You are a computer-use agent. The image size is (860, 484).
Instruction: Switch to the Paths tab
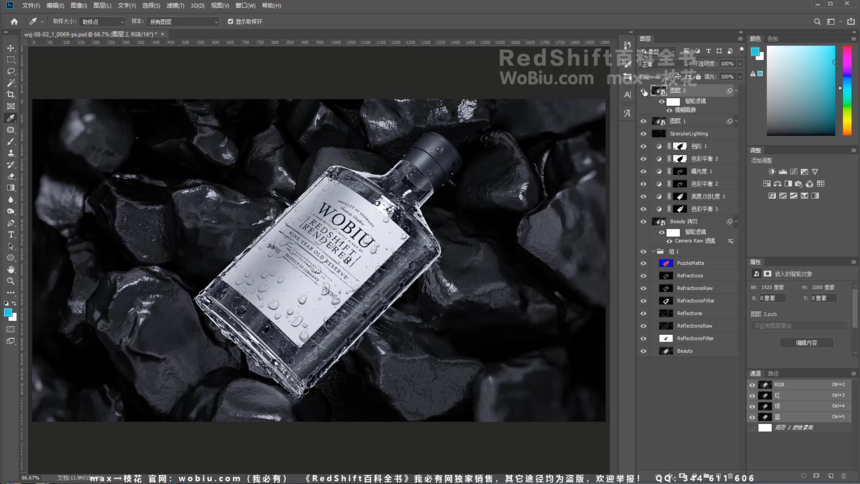pyautogui.click(x=773, y=374)
